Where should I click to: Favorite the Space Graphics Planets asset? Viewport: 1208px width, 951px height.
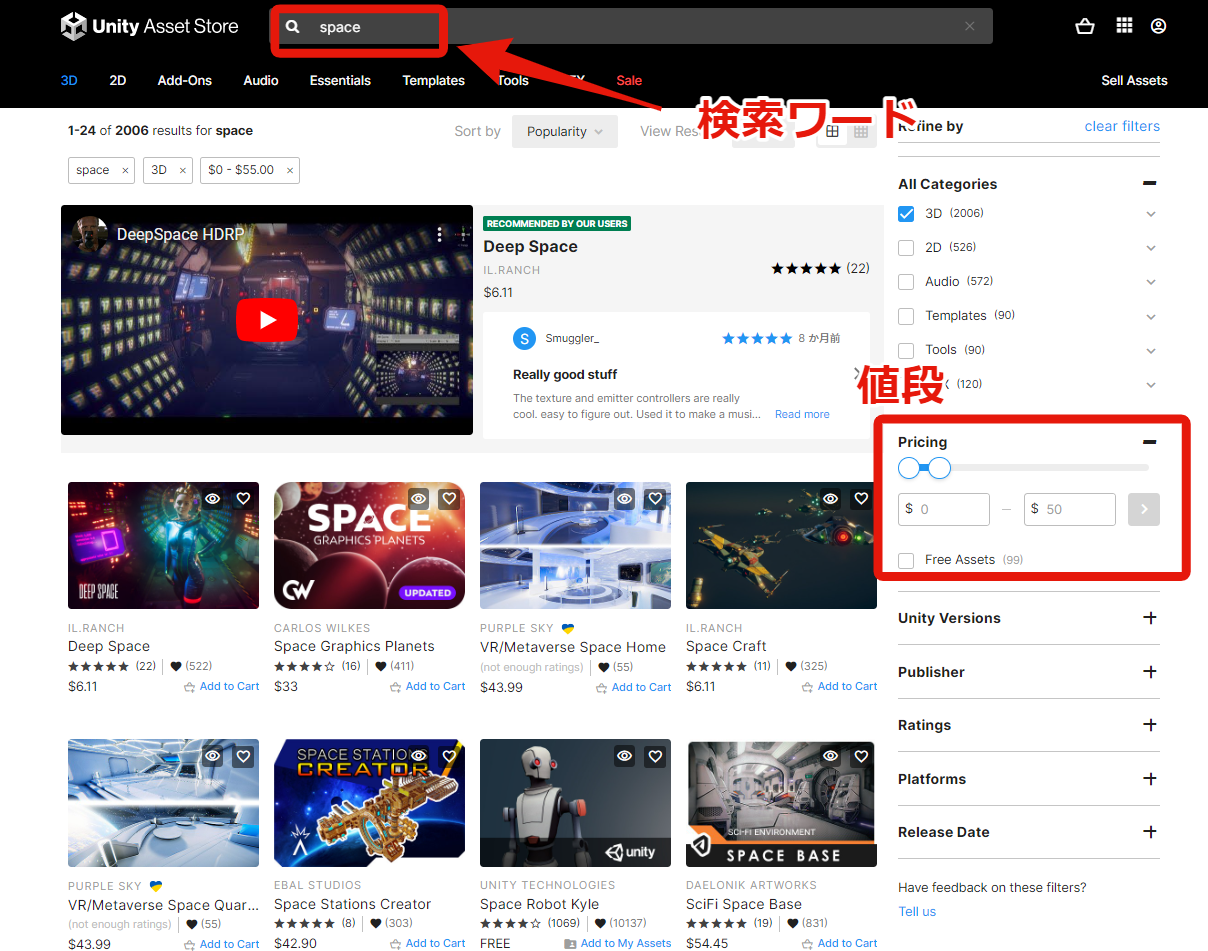tap(448, 497)
